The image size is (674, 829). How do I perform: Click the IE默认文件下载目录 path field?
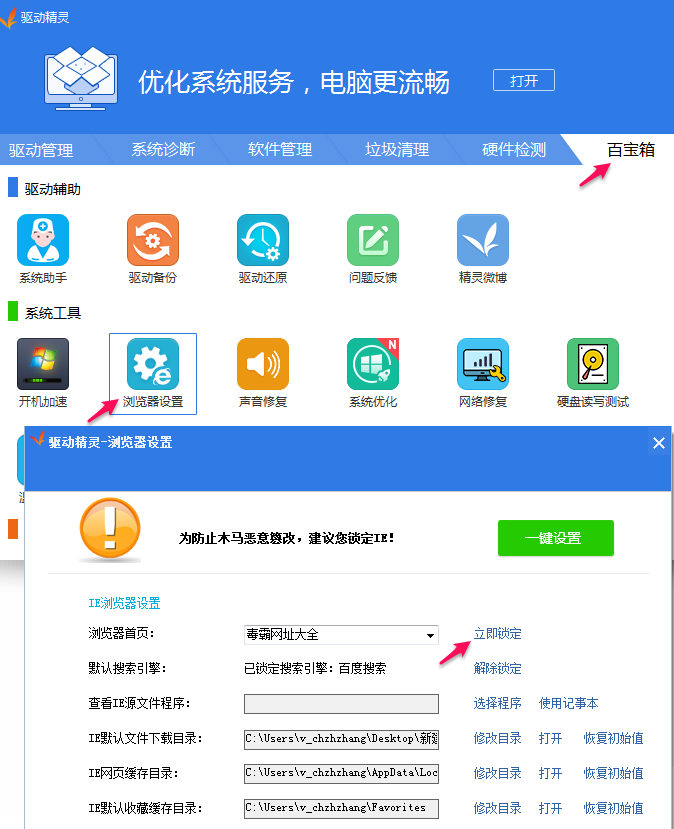tap(341, 739)
